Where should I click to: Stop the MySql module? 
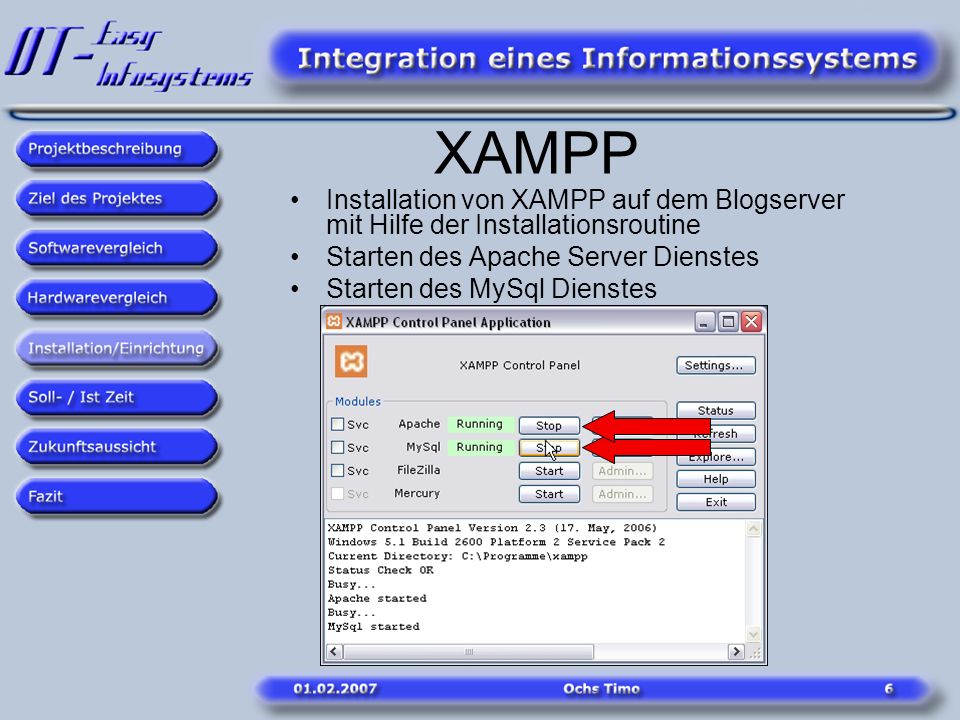549,448
